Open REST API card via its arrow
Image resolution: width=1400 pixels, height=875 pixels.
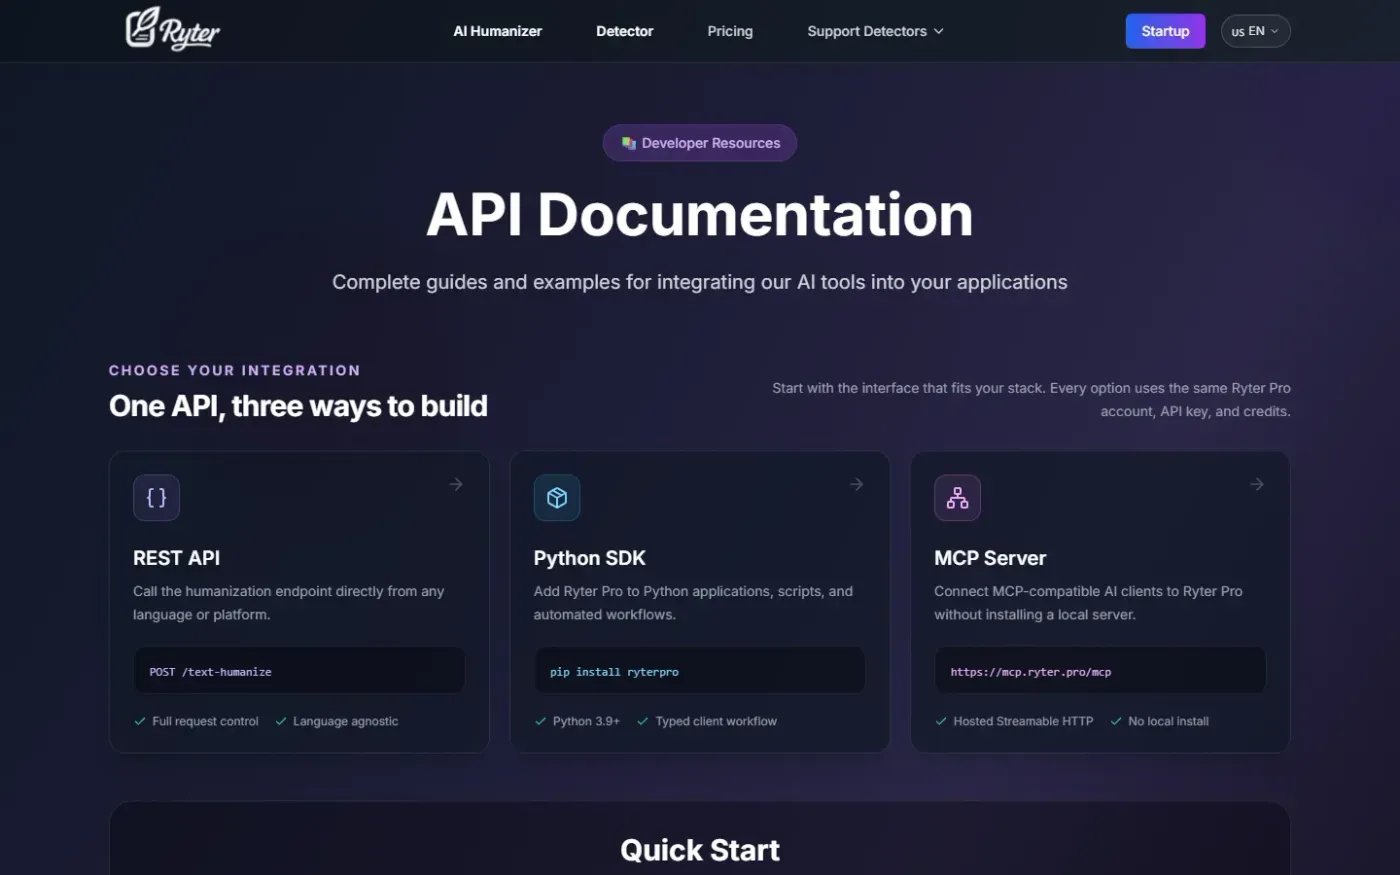tap(456, 484)
